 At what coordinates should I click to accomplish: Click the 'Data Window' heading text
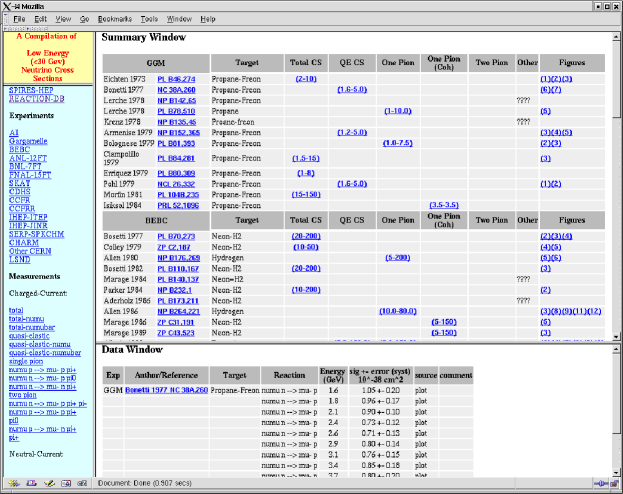coord(132,350)
